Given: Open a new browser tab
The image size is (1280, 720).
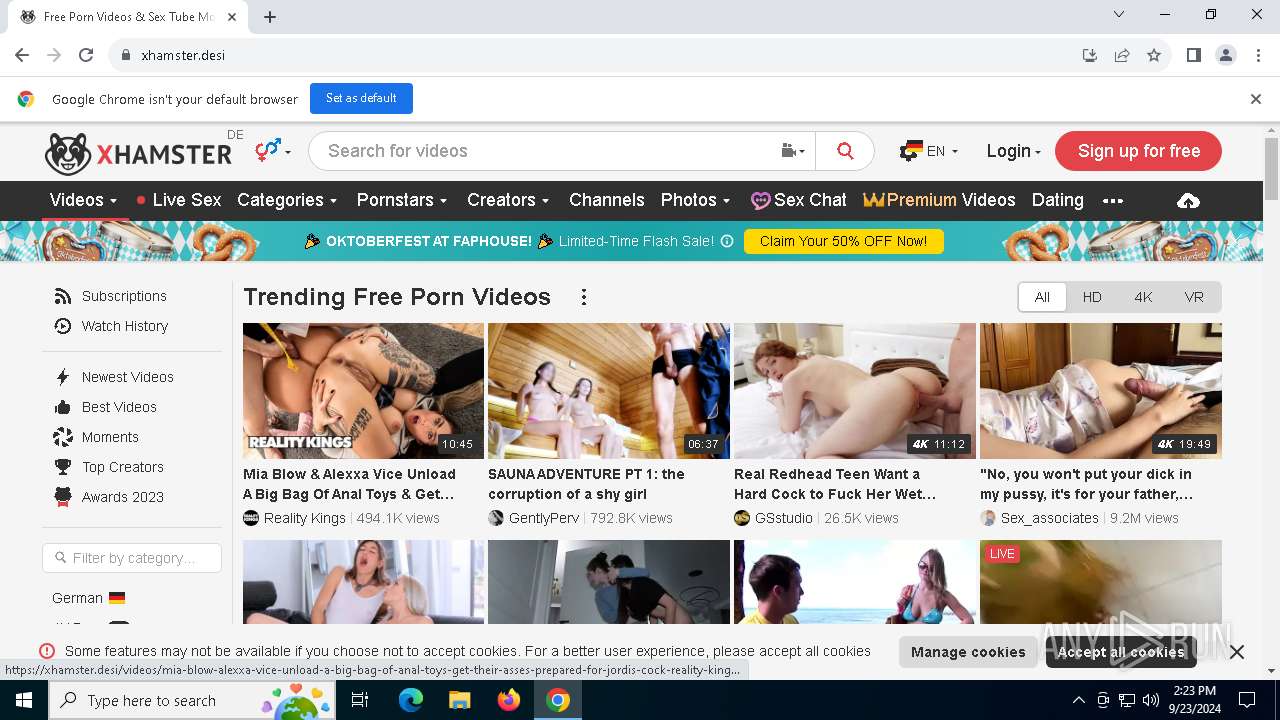Looking at the screenshot, I should click(x=270, y=17).
